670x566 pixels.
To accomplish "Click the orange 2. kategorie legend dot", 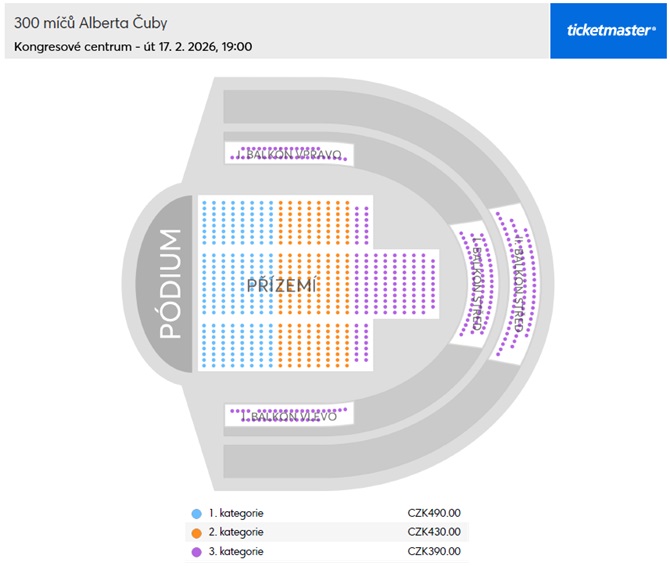I will tap(196, 532).
